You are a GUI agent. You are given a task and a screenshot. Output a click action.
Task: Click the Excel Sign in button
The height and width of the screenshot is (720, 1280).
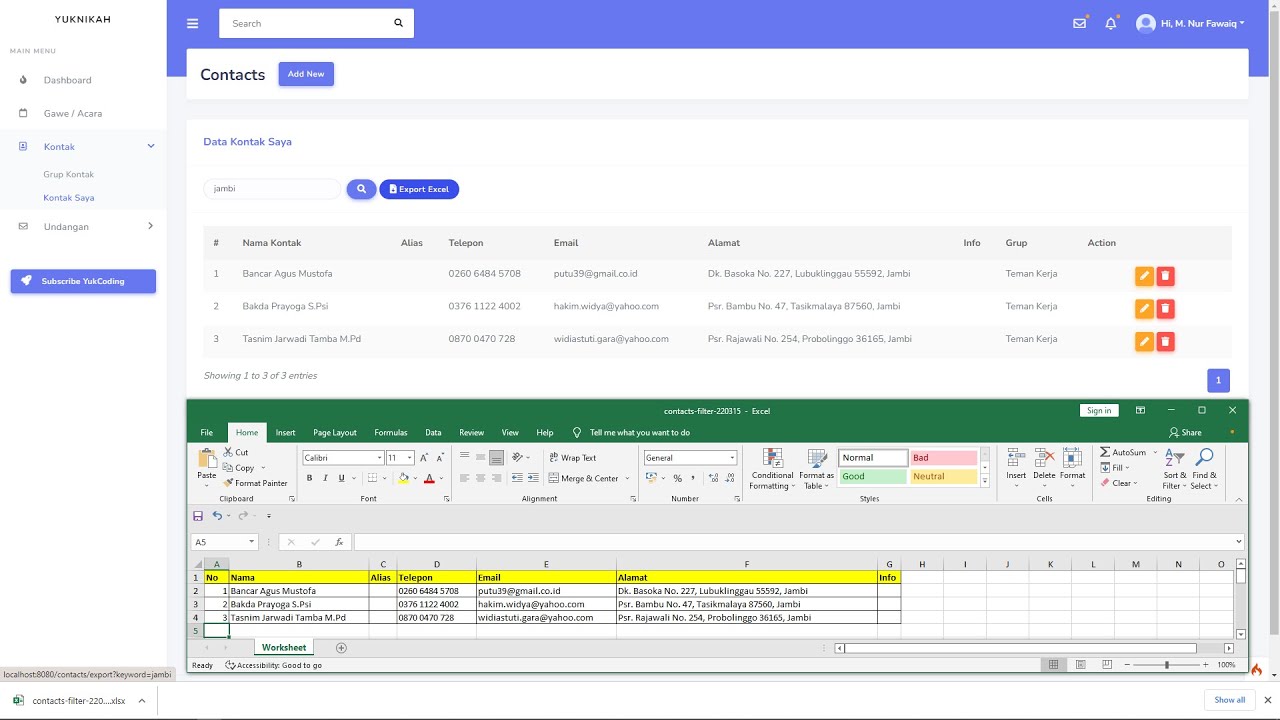click(1099, 410)
